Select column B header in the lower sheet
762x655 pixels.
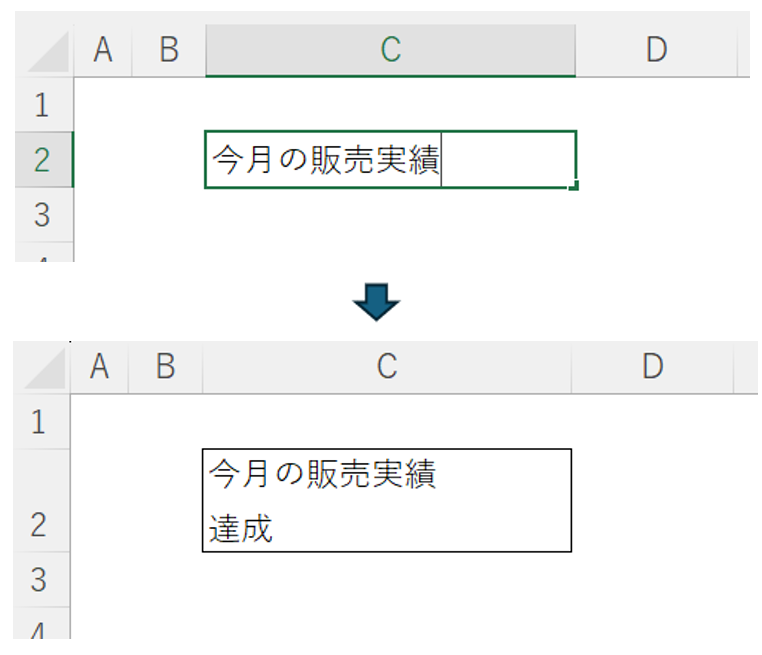[x=165, y=367]
